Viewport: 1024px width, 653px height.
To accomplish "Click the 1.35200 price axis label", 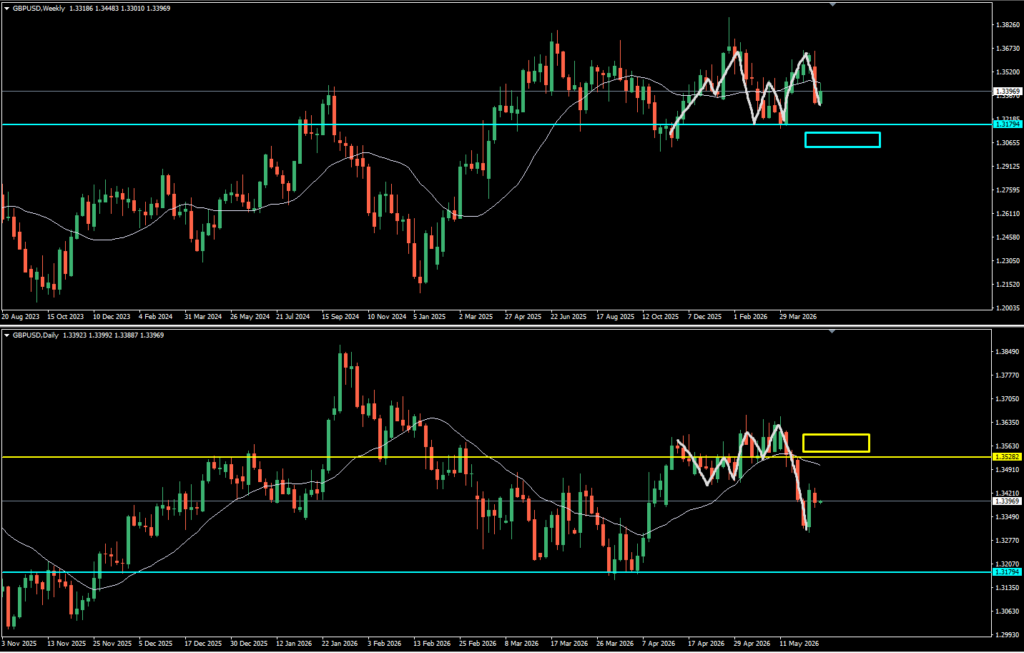I will [x=1009, y=72].
